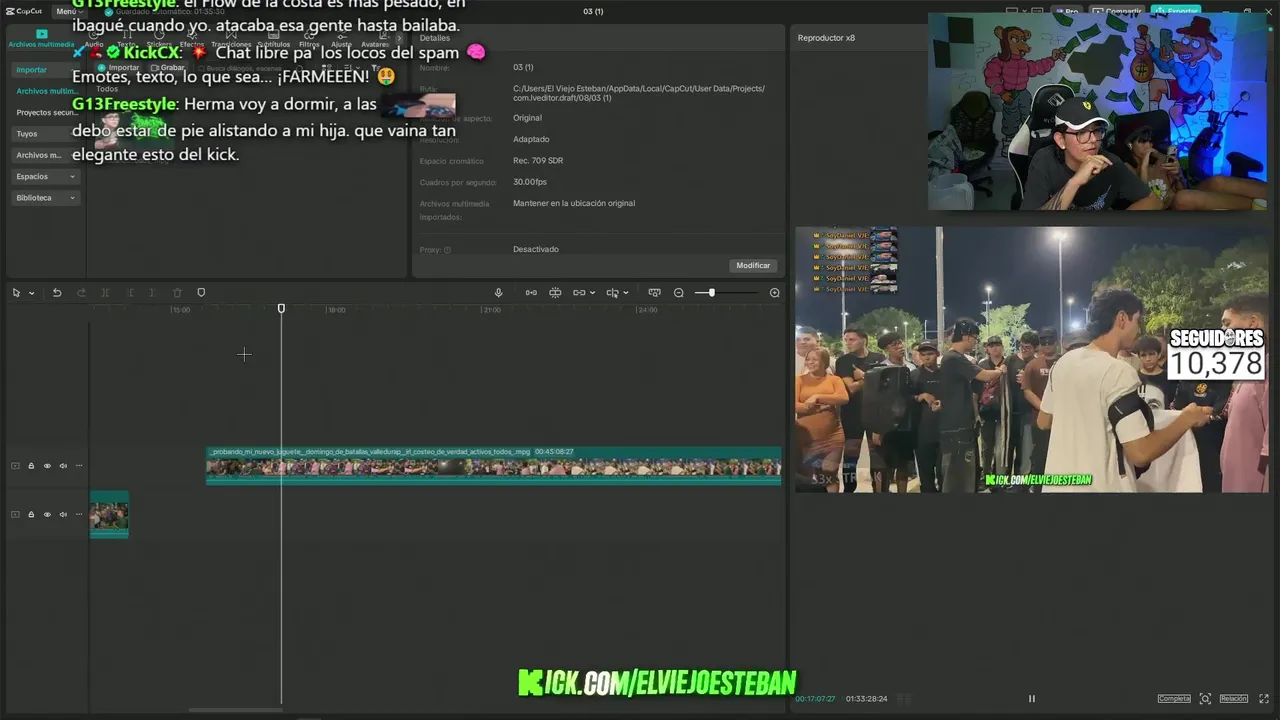Viewport: 1280px width, 720px height.
Task: Hide the lower track with its eye icon
Action: click(47, 515)
